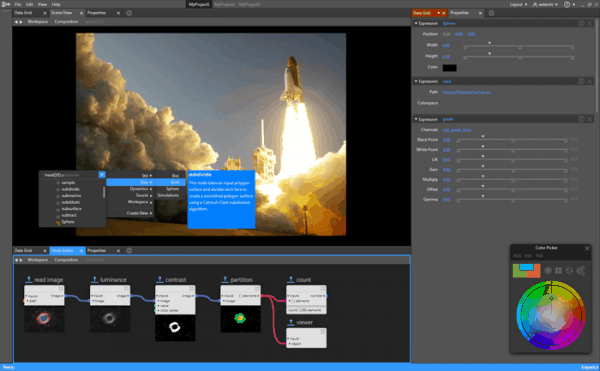Viewport: 600px width, 371px height.
Task: Close the top-left Properties tab
Action: [x=118, y=13]
